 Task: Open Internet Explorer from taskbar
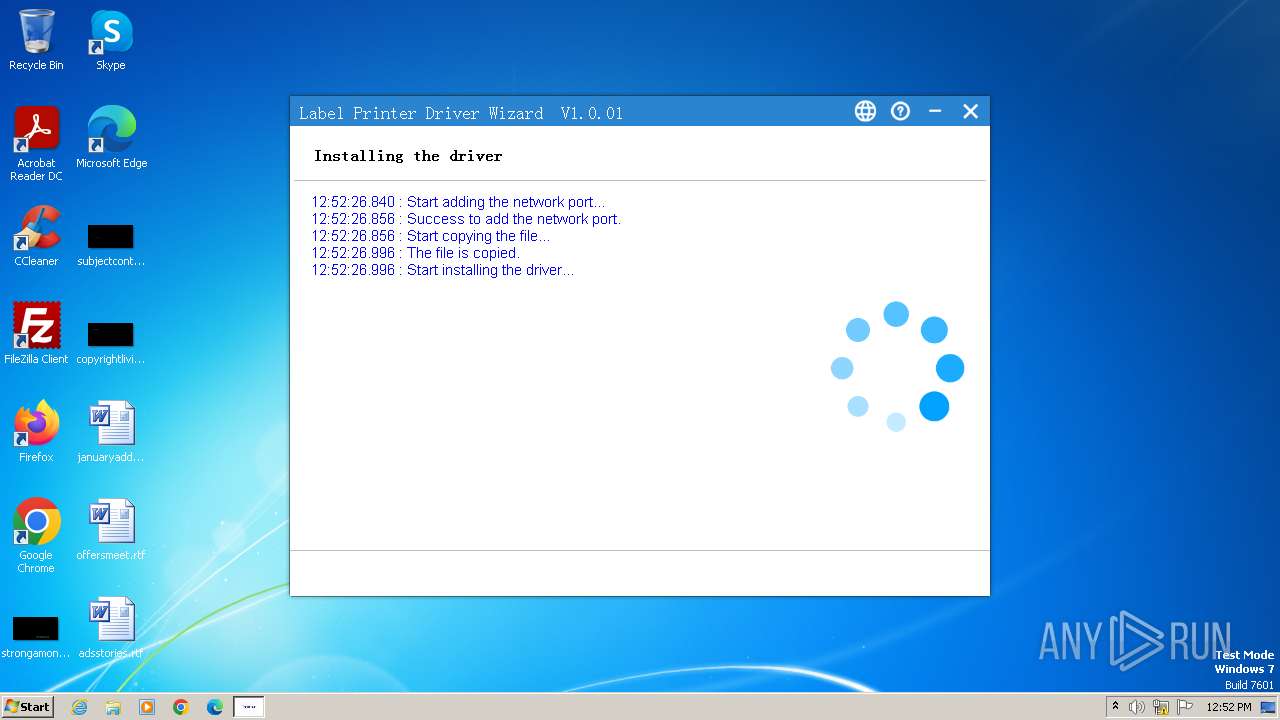pyautogui.click(x=79, y=707)
